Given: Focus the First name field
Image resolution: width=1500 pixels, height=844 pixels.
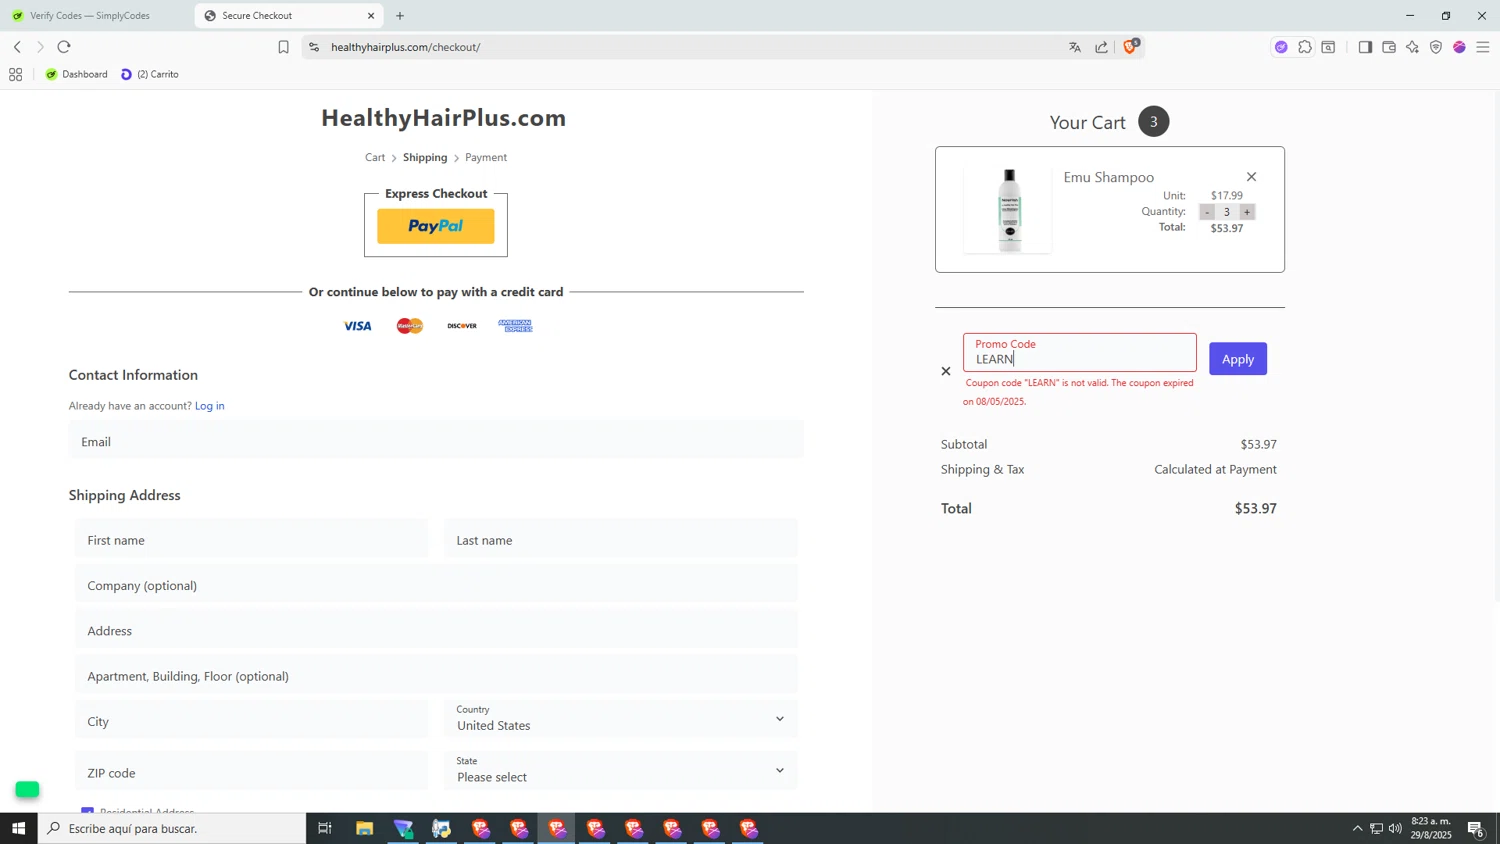Looking at the screenshot, I should (251, 540).
